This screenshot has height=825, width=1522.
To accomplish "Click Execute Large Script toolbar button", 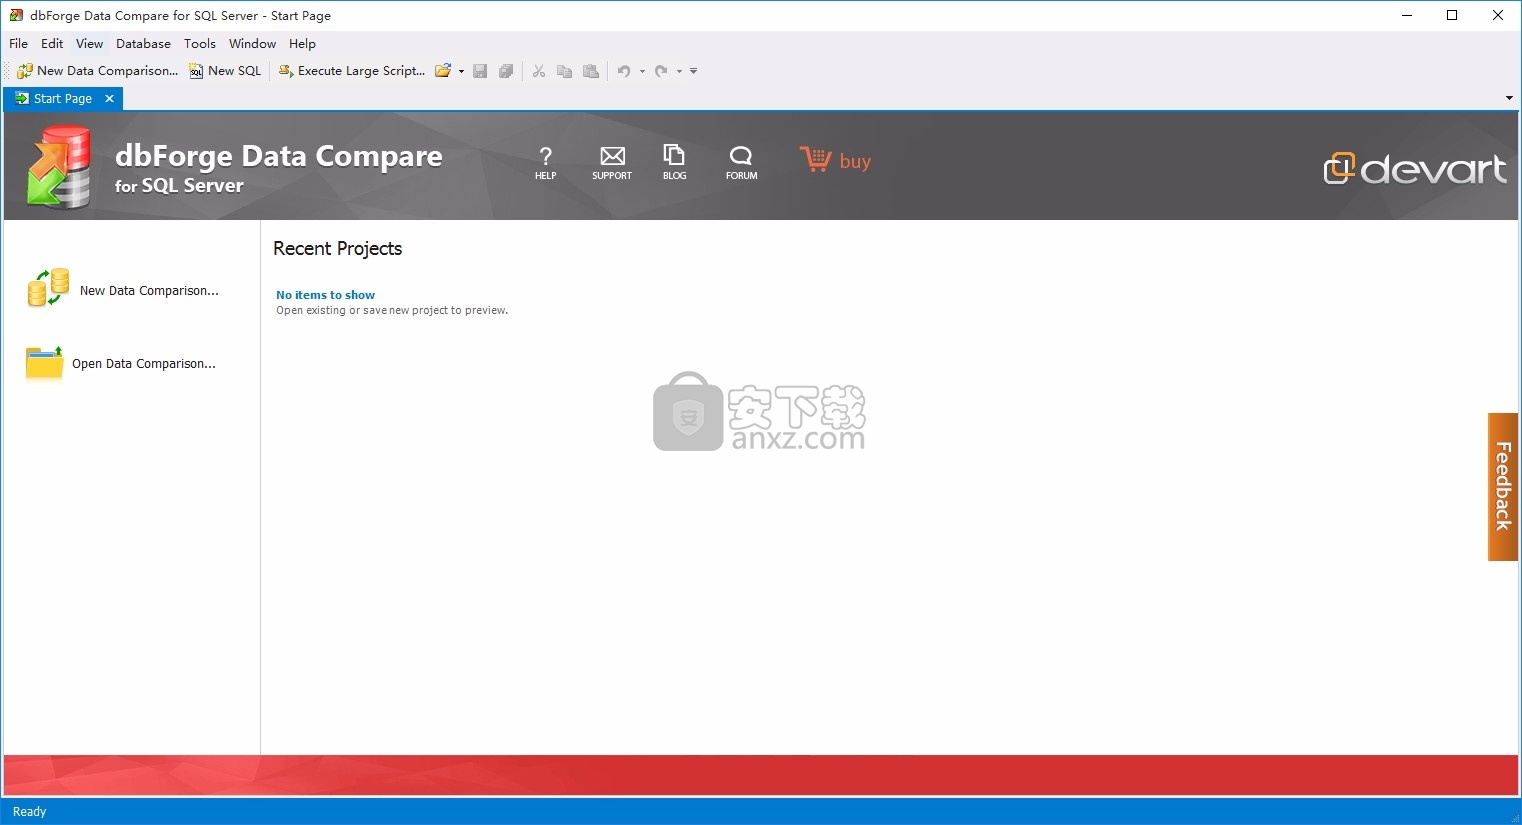I will (x=351, y=71).
